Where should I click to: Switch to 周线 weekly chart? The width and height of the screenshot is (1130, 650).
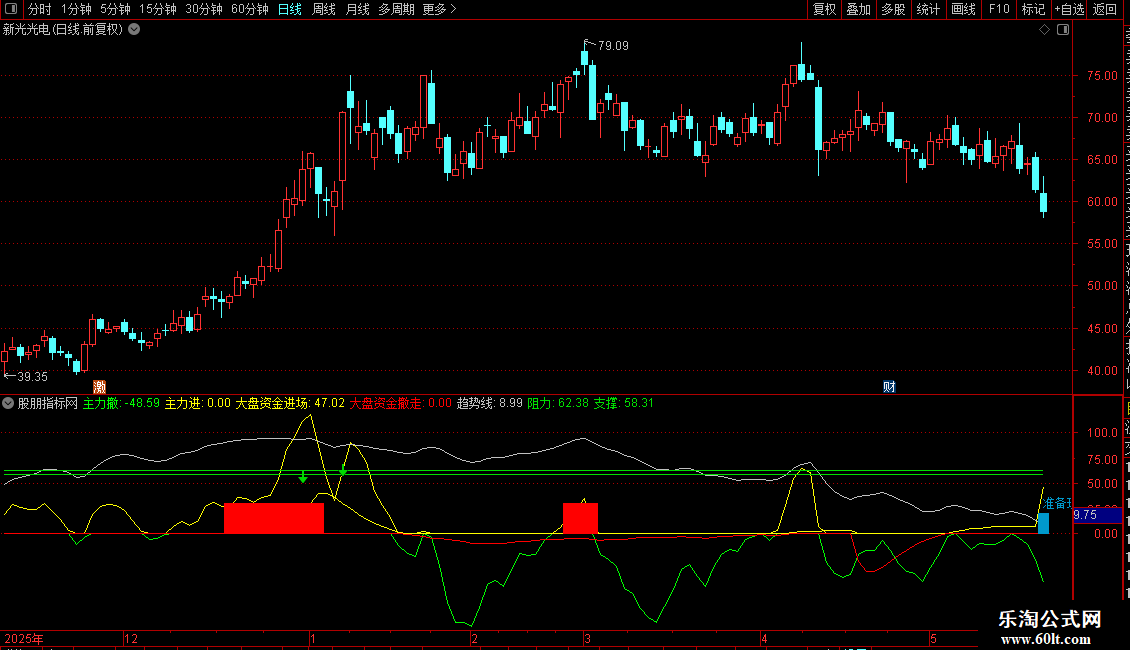point(324,9)
